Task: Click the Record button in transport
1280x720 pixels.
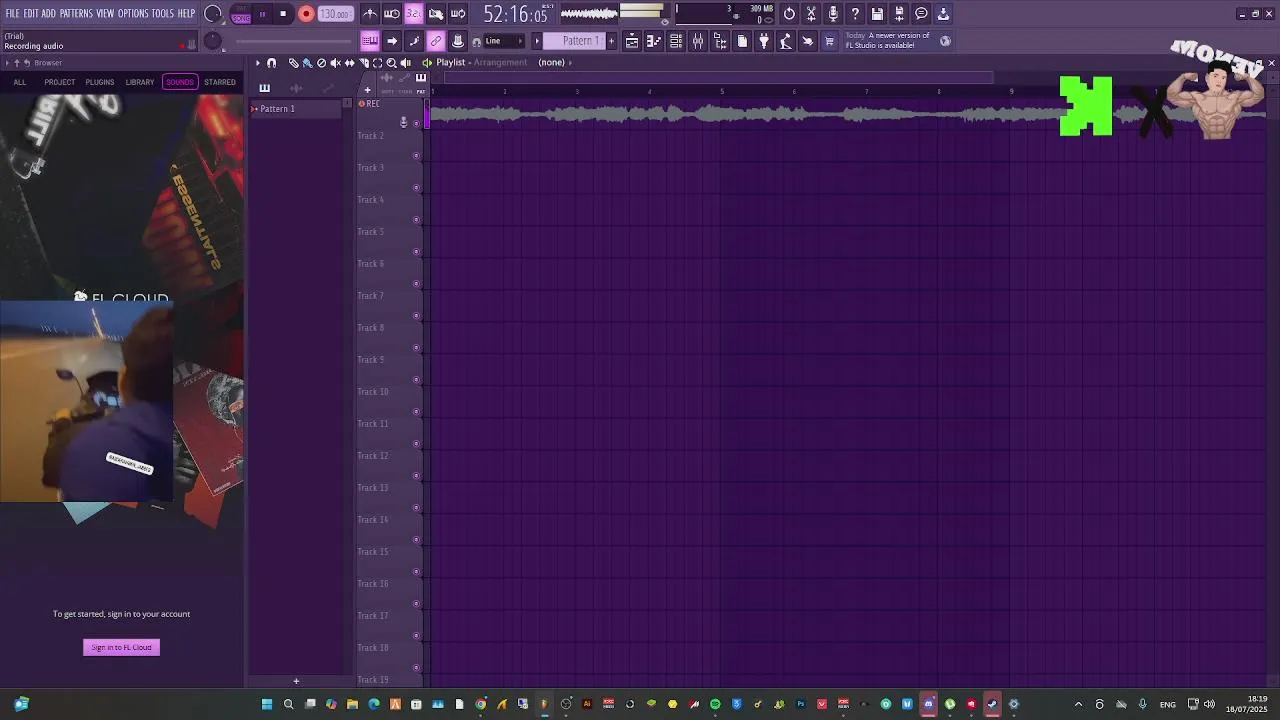Action: 306,14
